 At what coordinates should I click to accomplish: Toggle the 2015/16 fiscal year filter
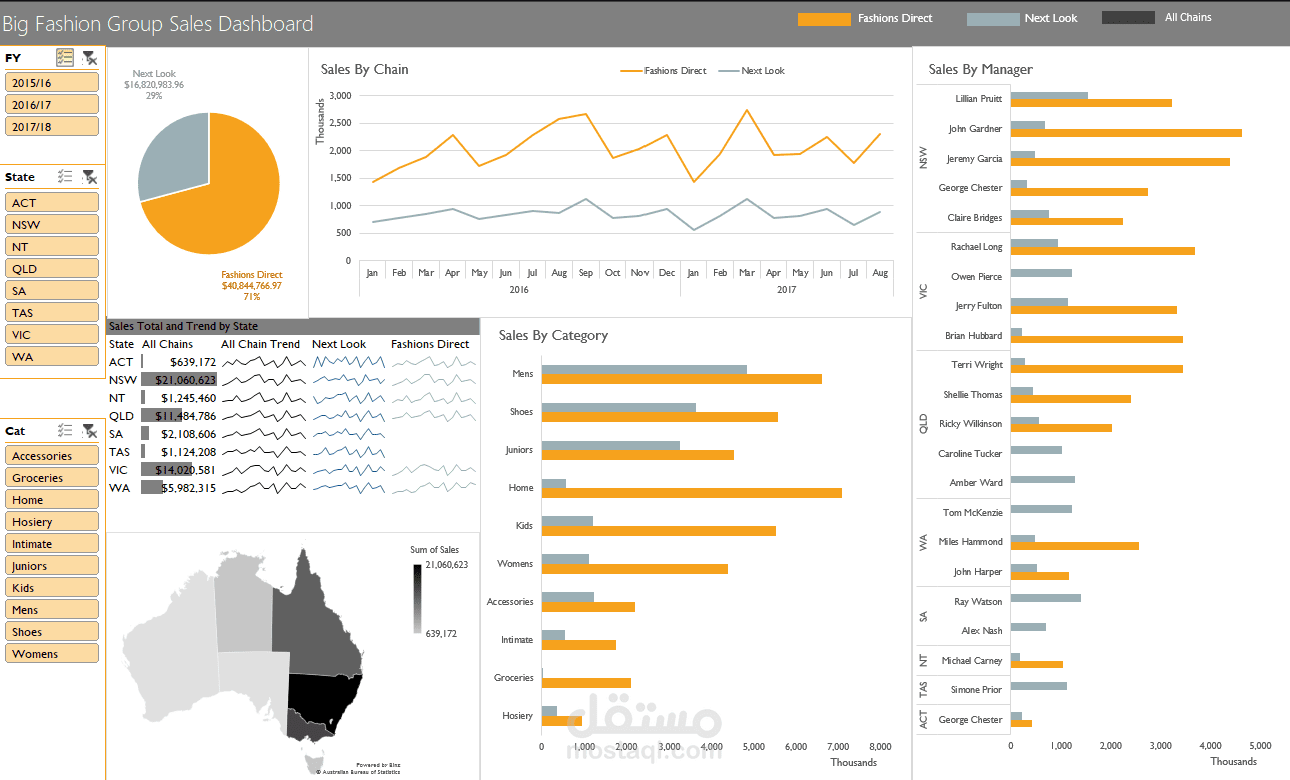[x=51, y=82]
